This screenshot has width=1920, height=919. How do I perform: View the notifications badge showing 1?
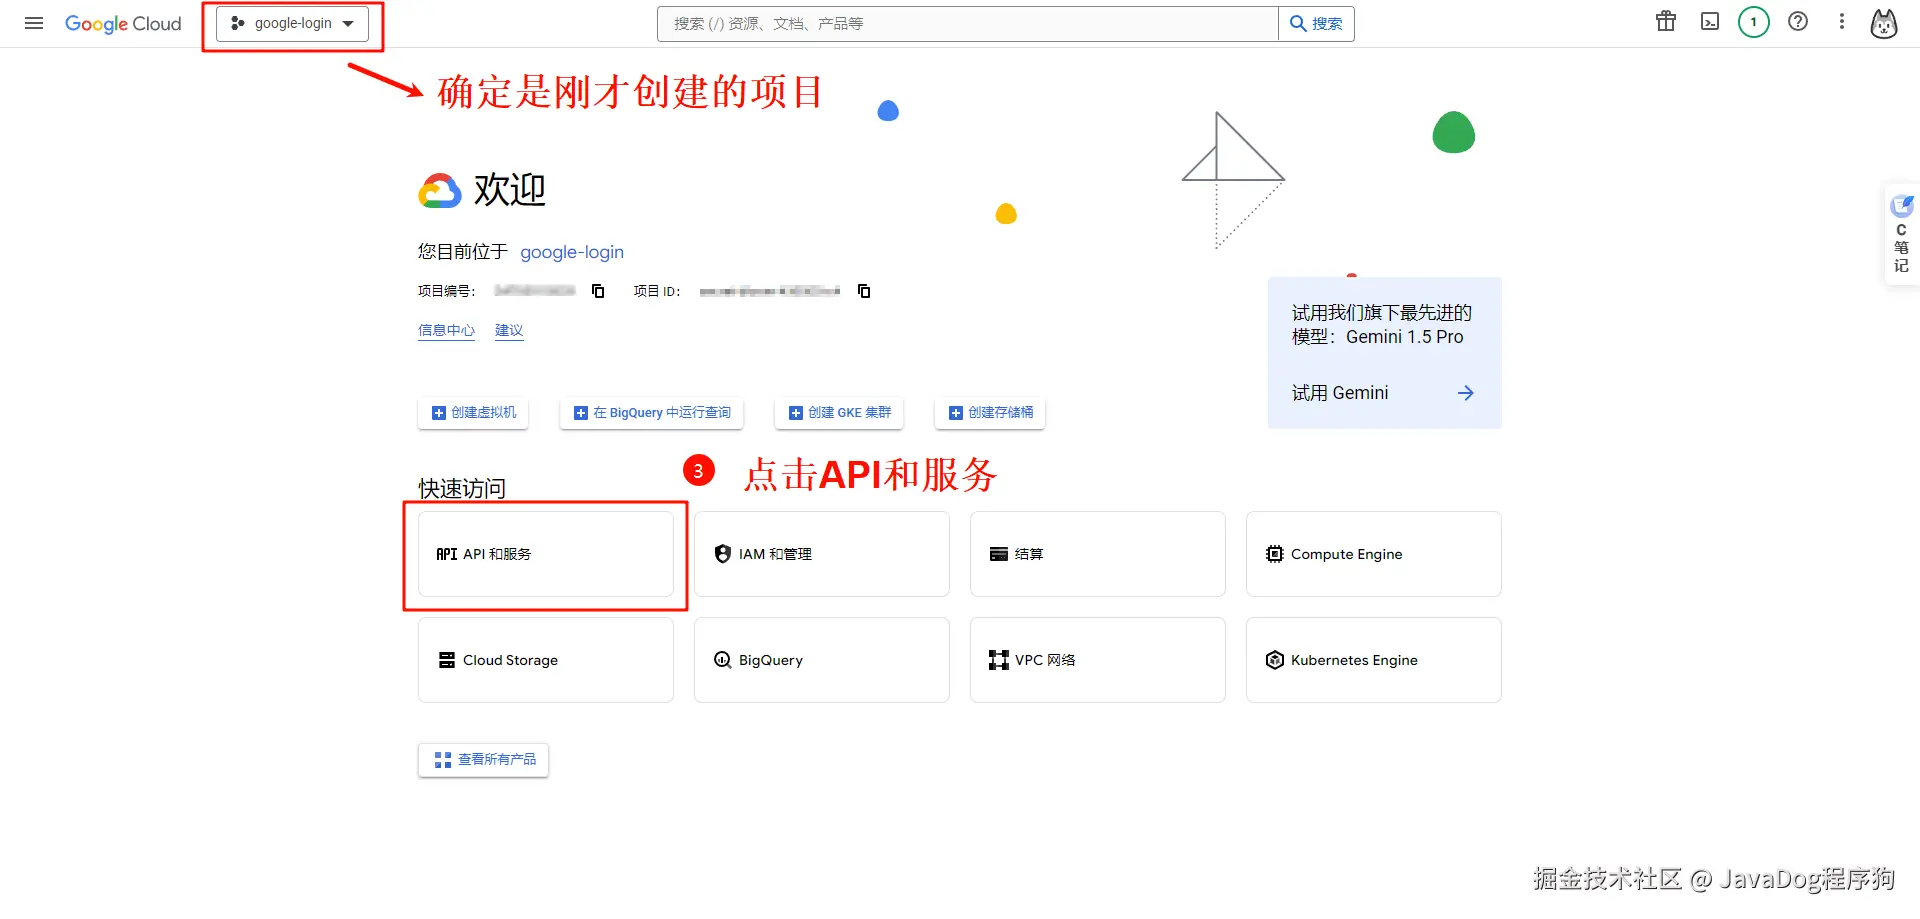point(1754,22)
